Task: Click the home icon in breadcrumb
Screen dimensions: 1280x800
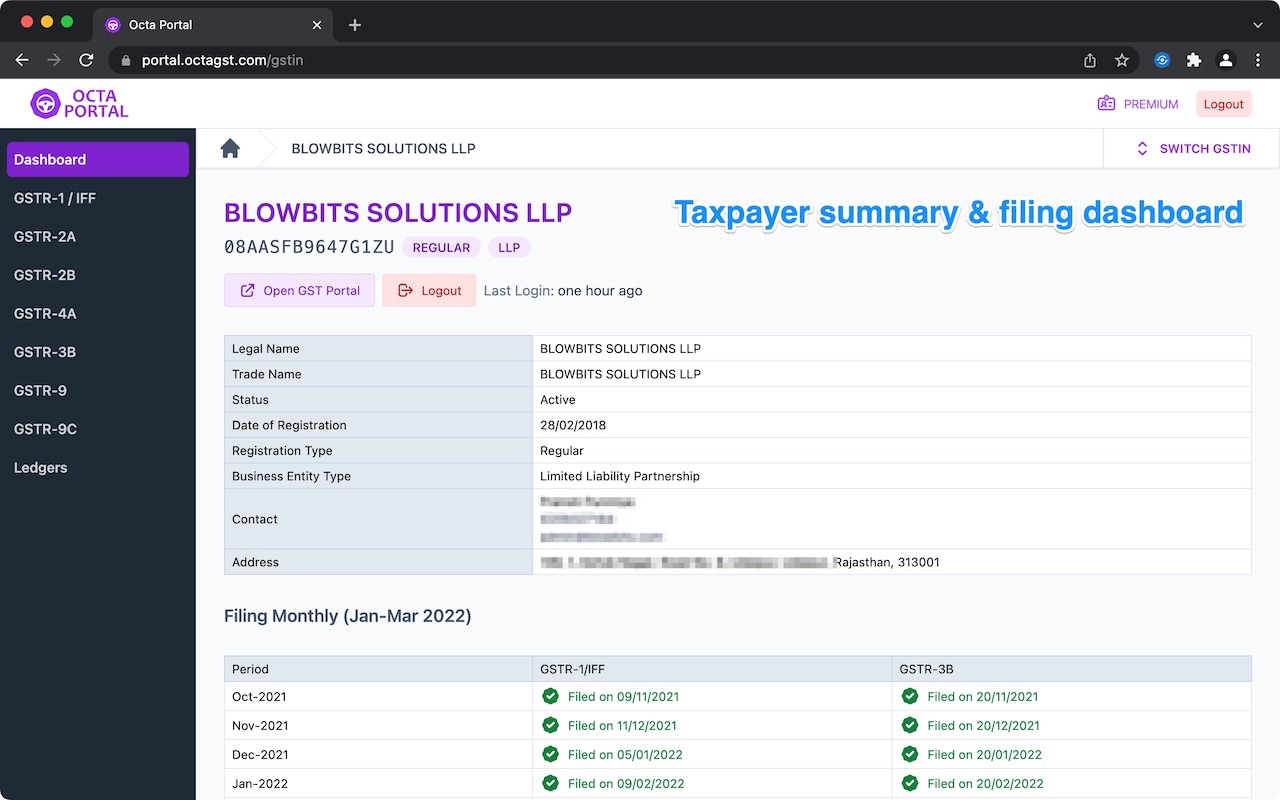Action: pyautogui.click(x=230, y=149)
